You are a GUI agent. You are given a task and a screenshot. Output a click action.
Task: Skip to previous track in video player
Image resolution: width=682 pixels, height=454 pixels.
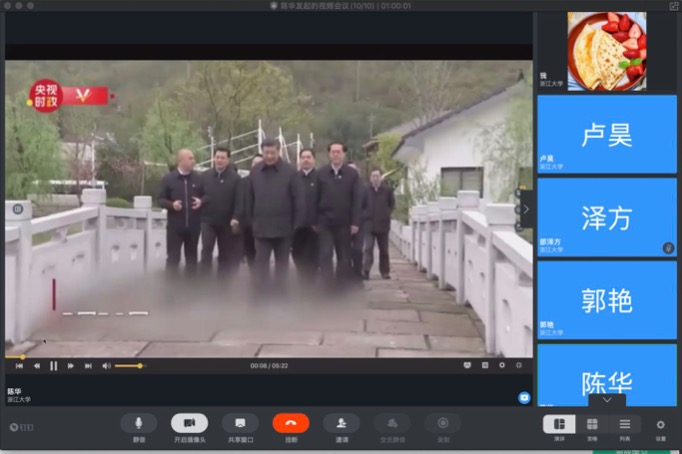click(x=19, y=366)
